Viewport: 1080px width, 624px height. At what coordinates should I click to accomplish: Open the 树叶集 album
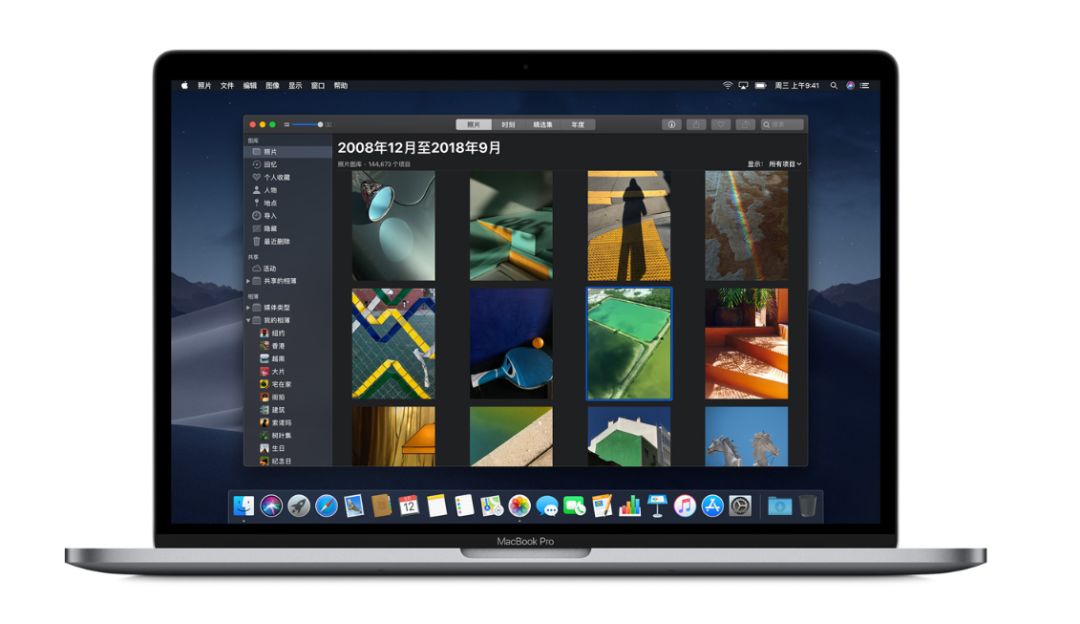(x=276, y=435)
